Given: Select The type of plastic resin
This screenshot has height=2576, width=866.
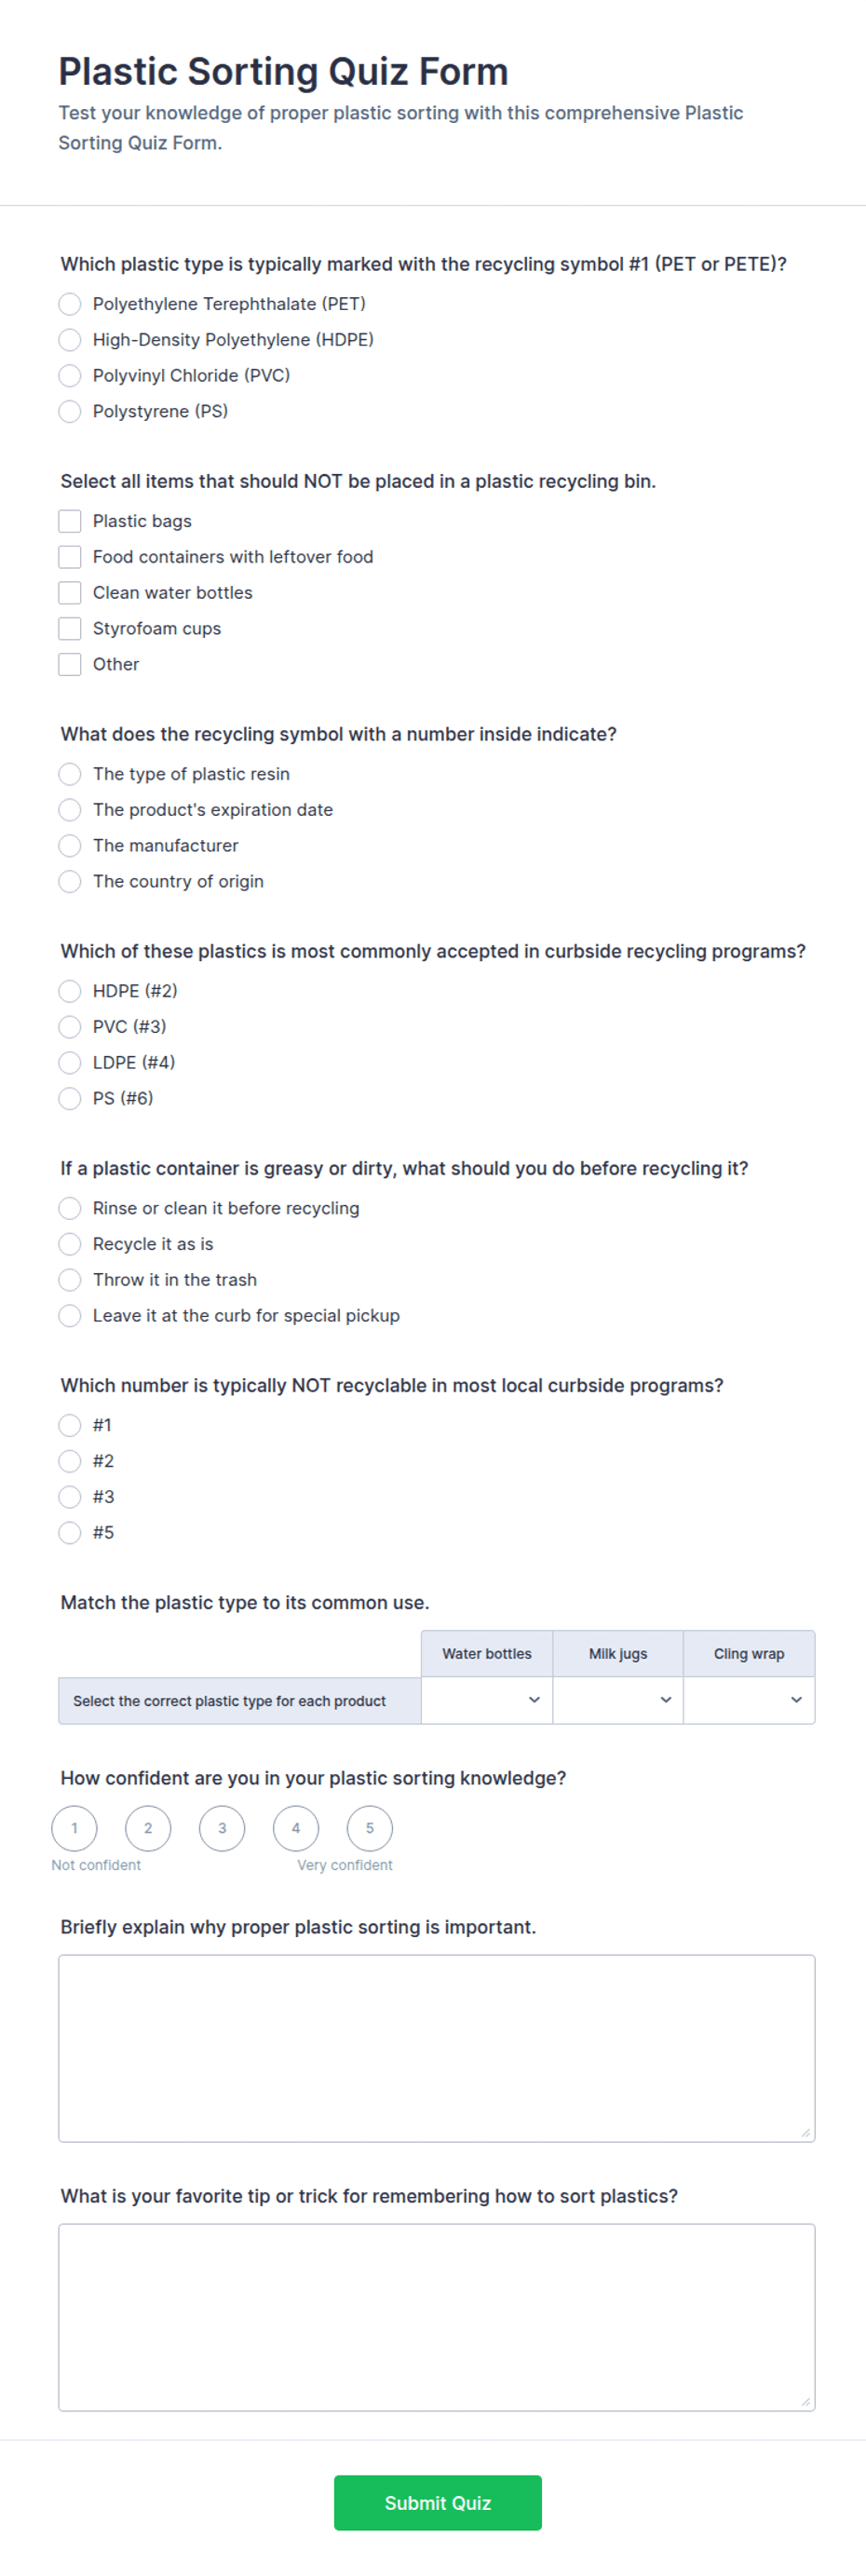Looking at the screenshot, I should tap(69, 774).
